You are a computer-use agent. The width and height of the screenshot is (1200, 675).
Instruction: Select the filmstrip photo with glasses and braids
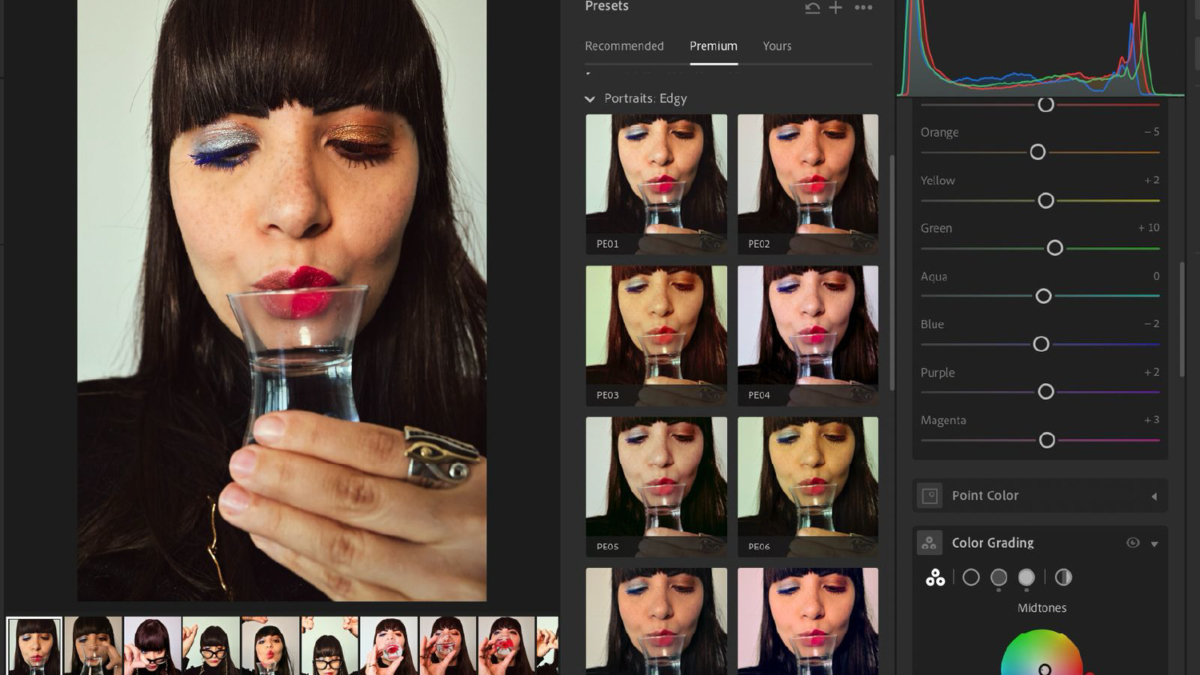click(x=211, y=645)
